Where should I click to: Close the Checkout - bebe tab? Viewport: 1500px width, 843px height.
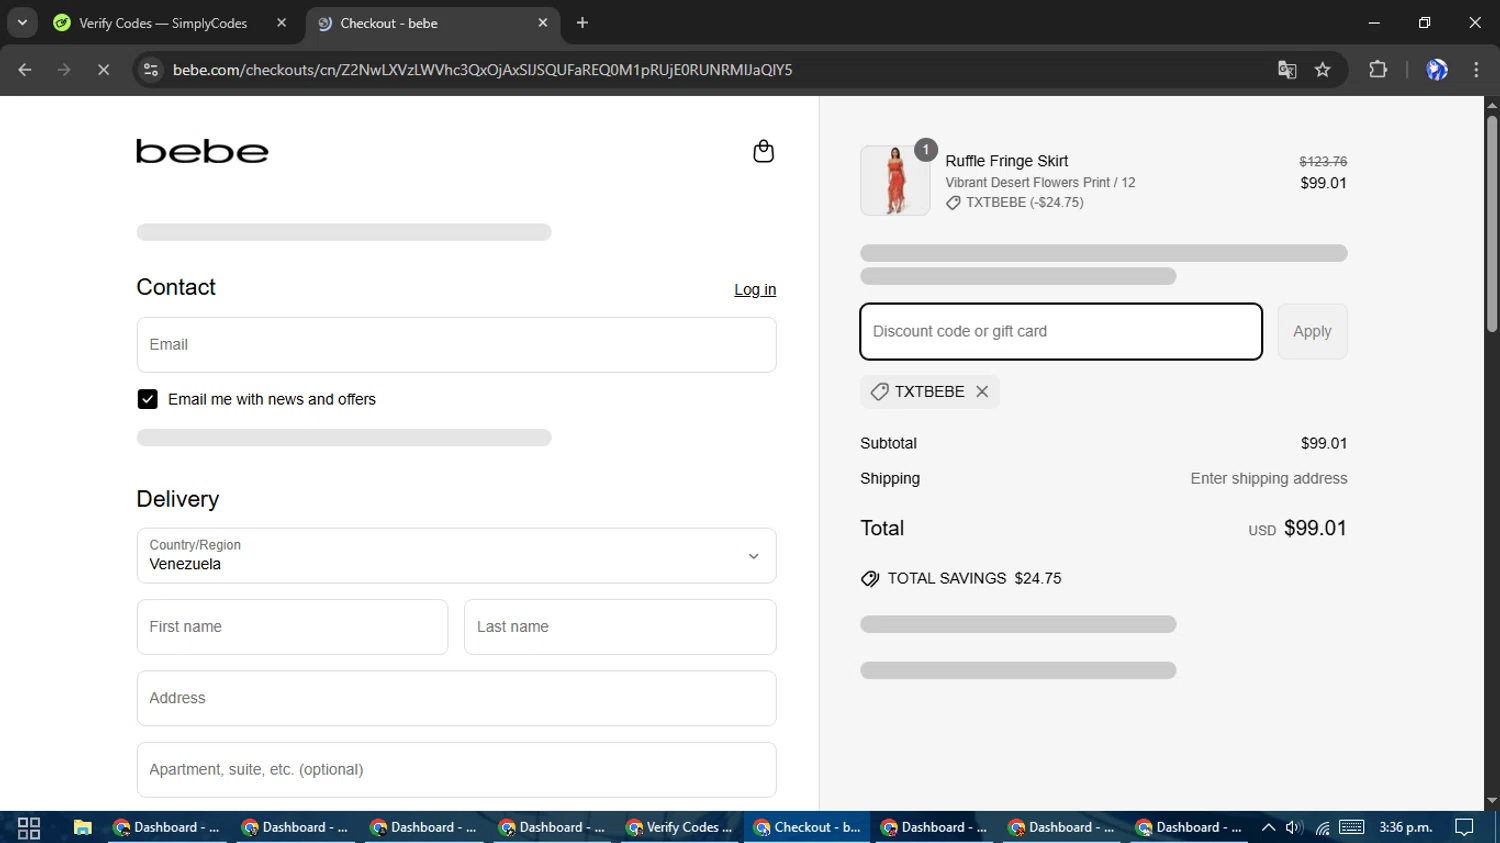tap(543, 23)
